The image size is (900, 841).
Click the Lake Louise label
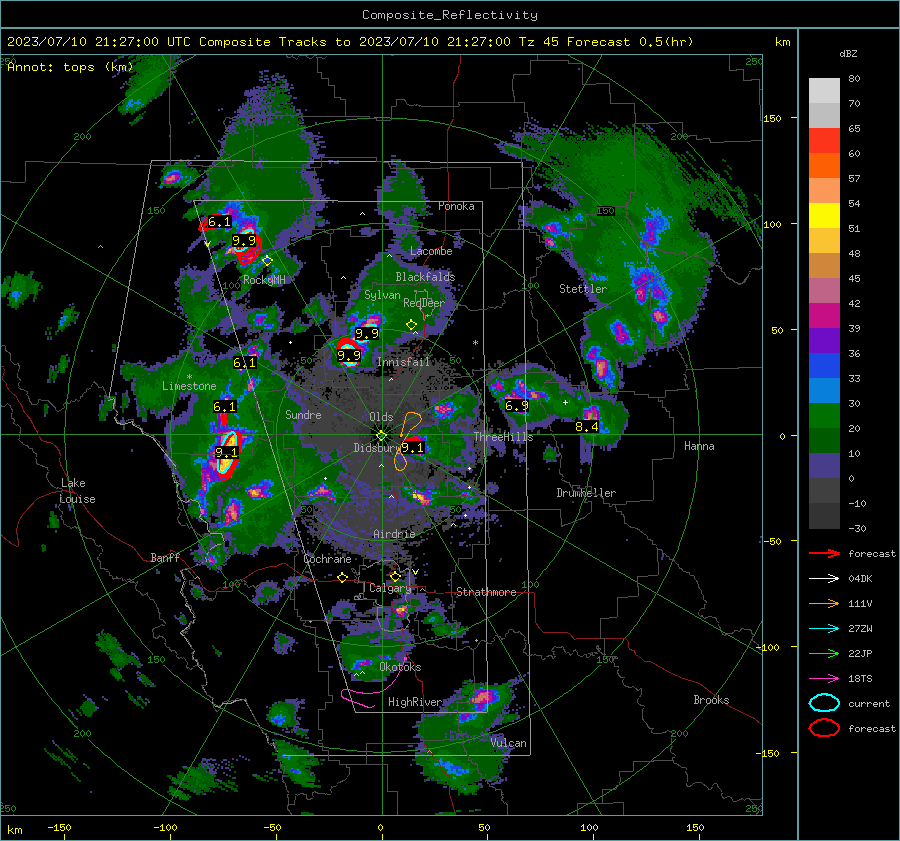tap(77, 491)
